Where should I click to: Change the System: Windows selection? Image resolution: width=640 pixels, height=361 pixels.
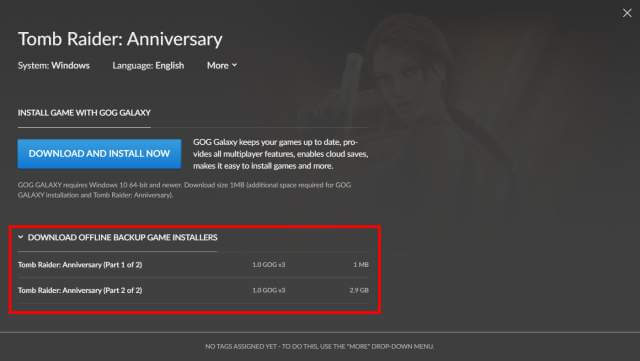pos(53,65)
